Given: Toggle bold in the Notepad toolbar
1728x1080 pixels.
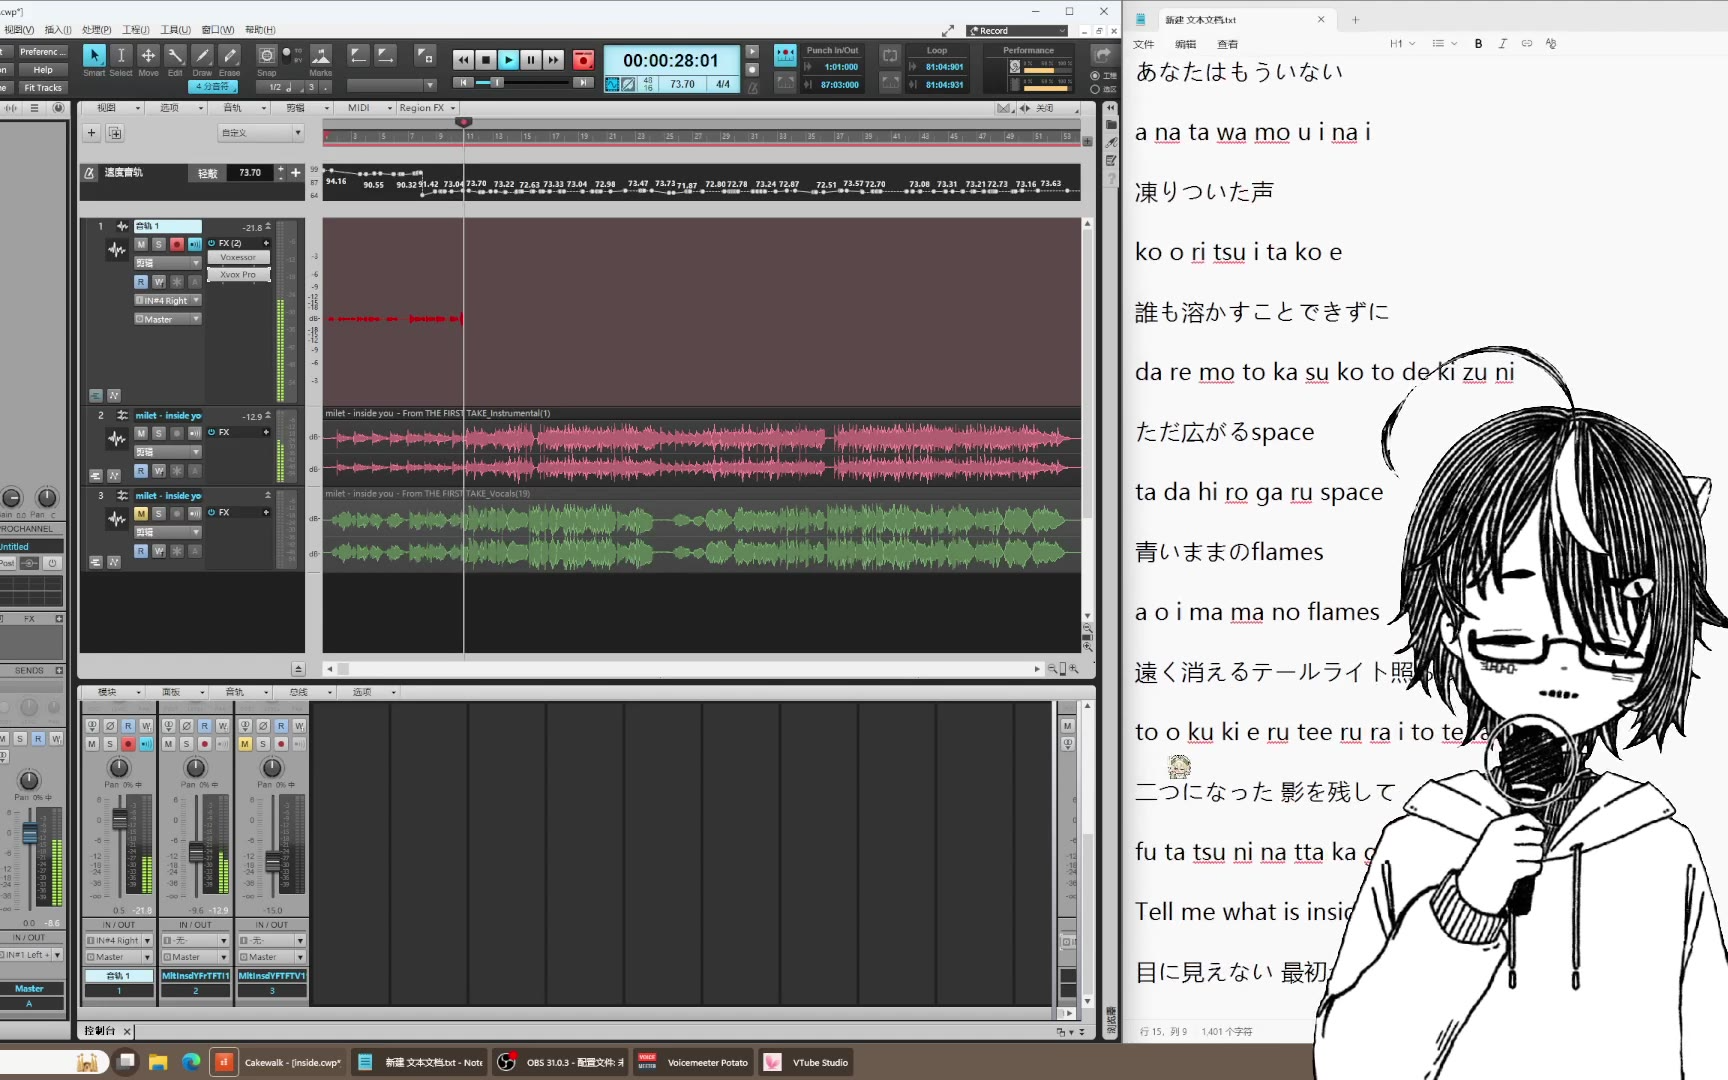Looking at the screenshot, I should [x=1478, y=43].
